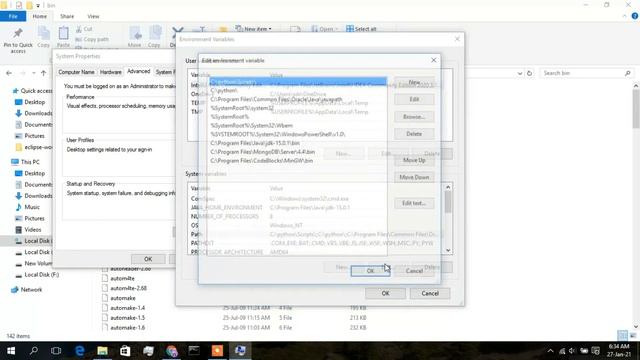Click the Search bin input field
The width and height of the screenshot is (640, 360).
click(x=587, y=73)
